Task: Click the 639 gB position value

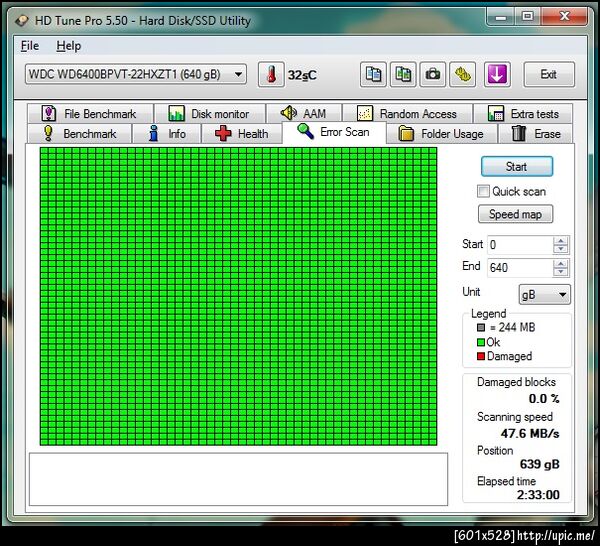Action: (540, 464)
